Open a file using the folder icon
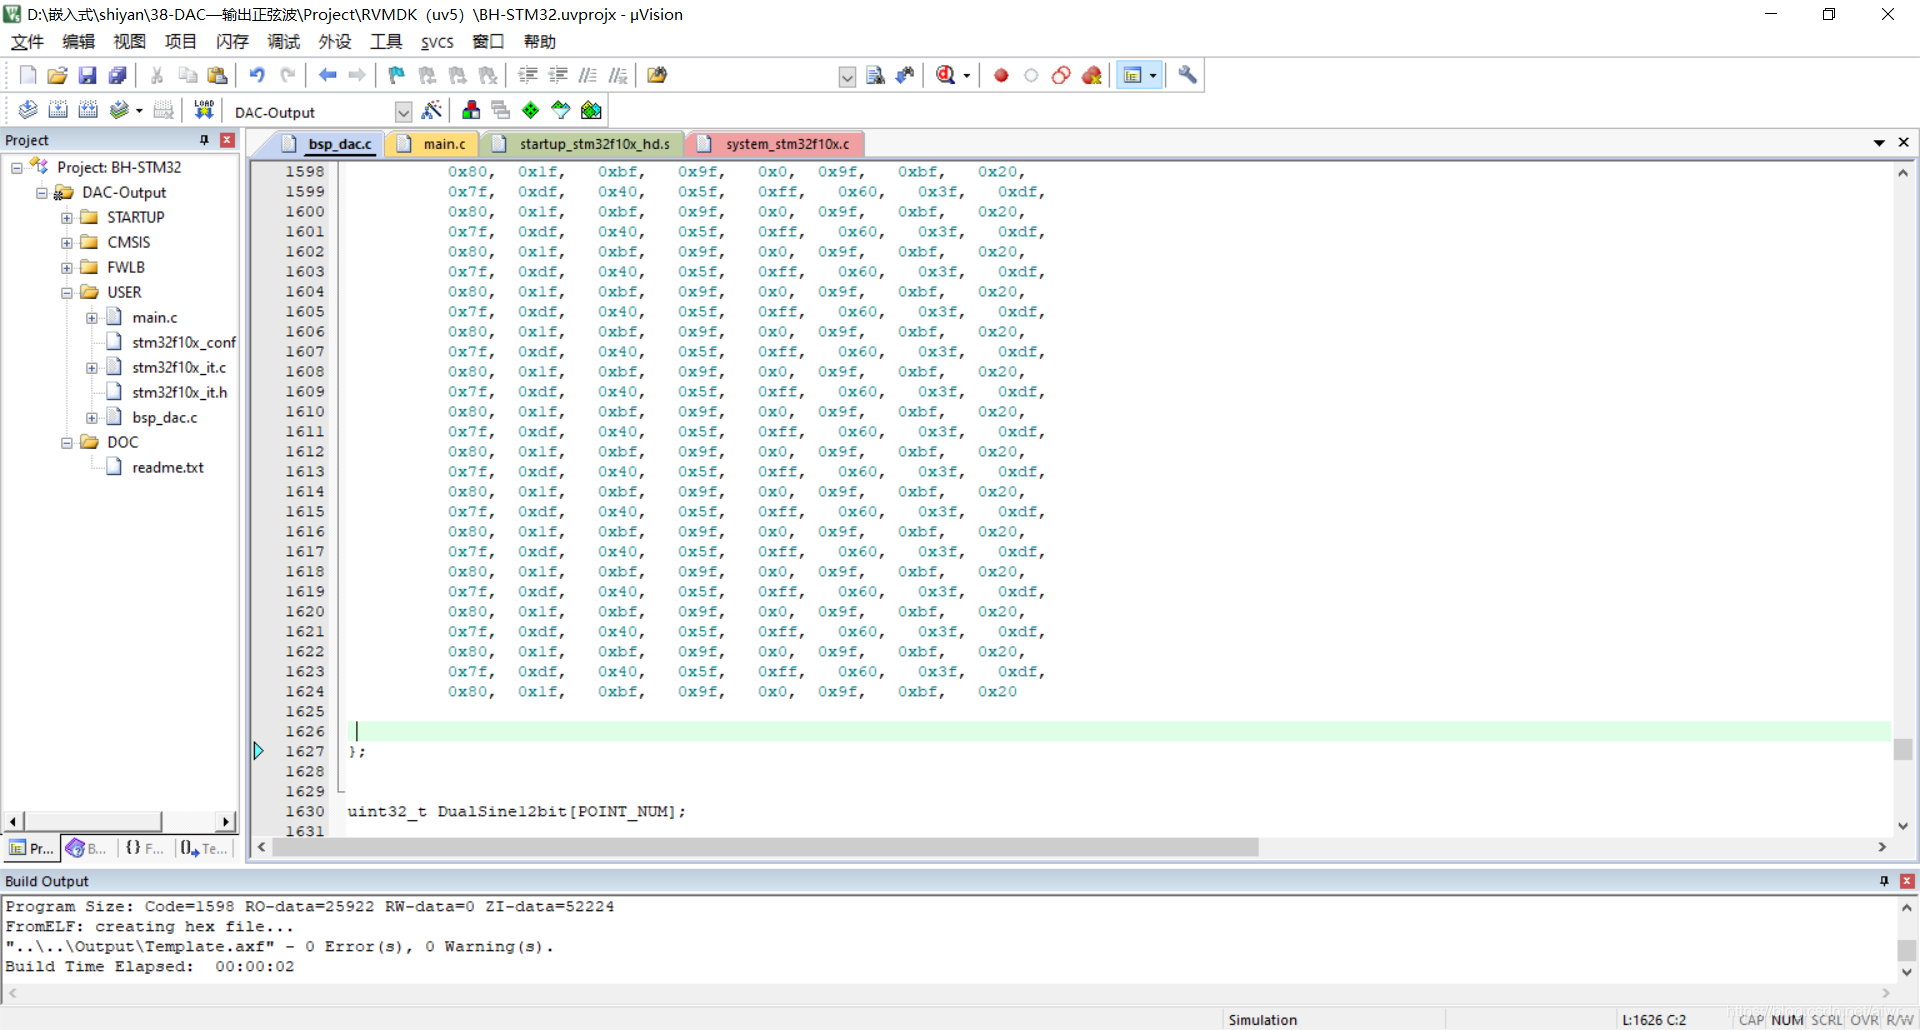The image size is (1920, 1030). pyautogui.click(x=57, y=75)
